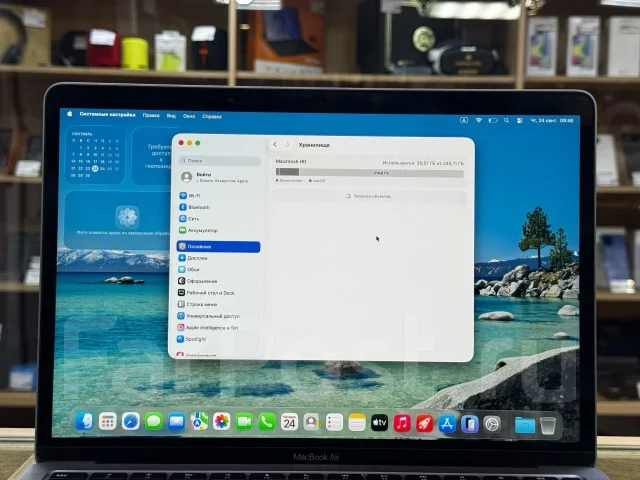Select Spotlight in the settings sidebar
Viewport: 640px width, 480px height.
(218, 339)
